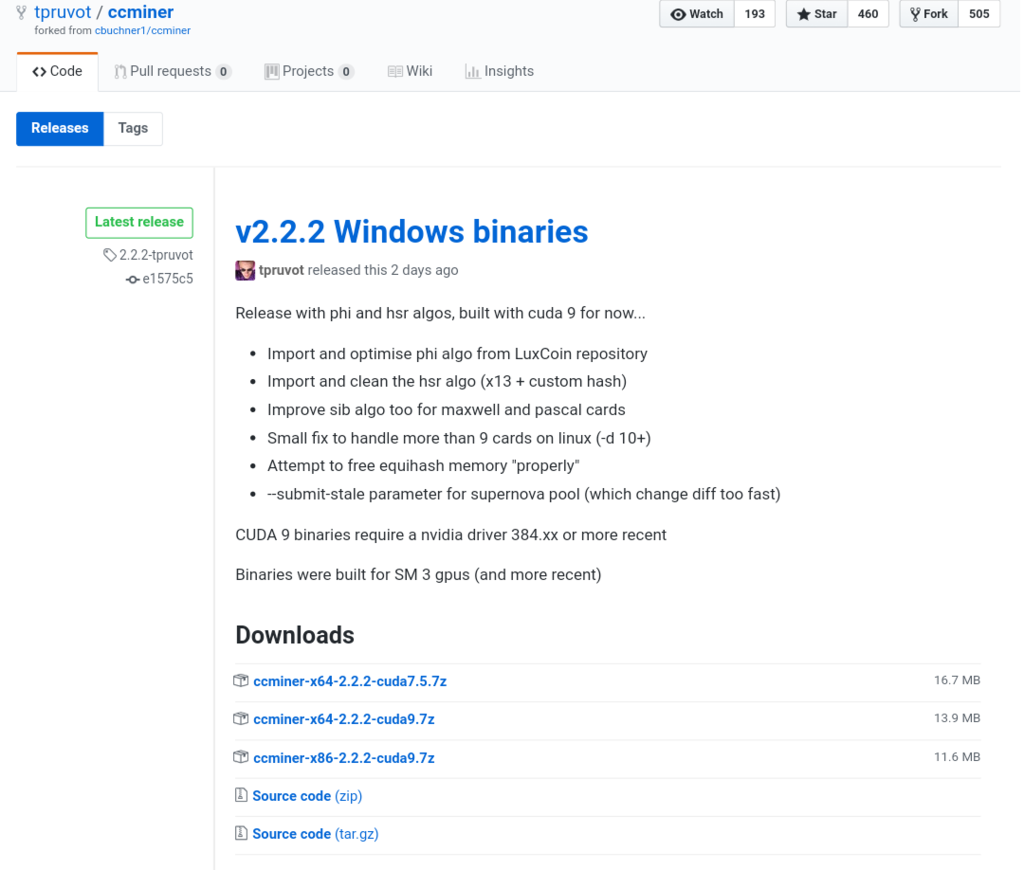Open the 193 watchers count

(x=754, y=14)
